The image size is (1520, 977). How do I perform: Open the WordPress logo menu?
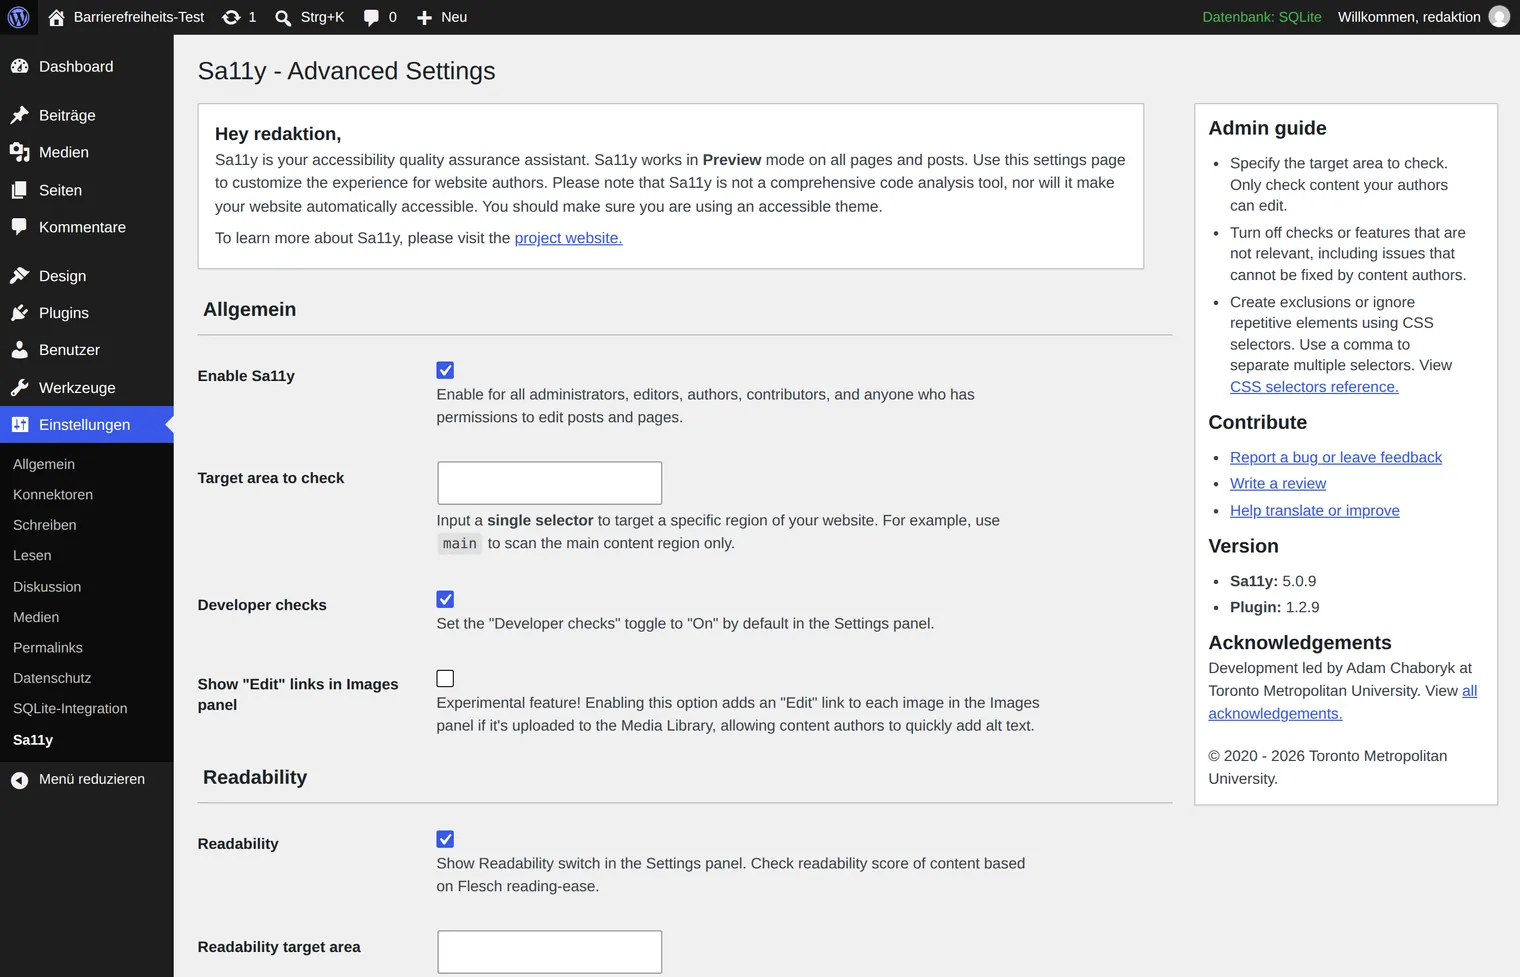18,17
